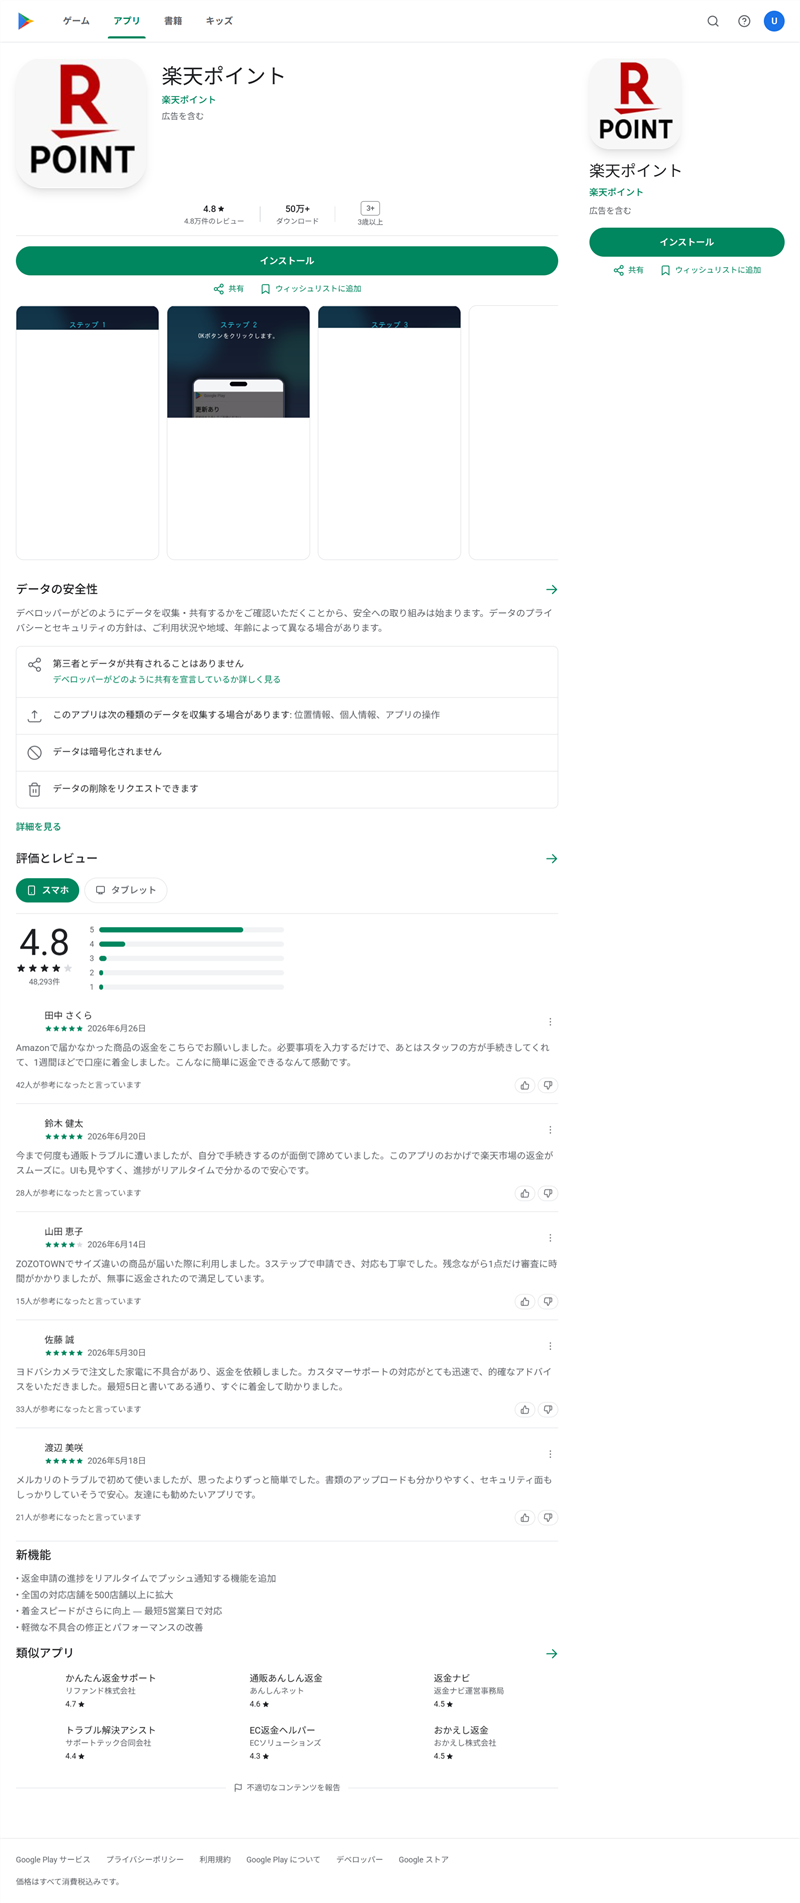Switch reviews to タブレット filter

pyautogui.click(x=126, y=890)
